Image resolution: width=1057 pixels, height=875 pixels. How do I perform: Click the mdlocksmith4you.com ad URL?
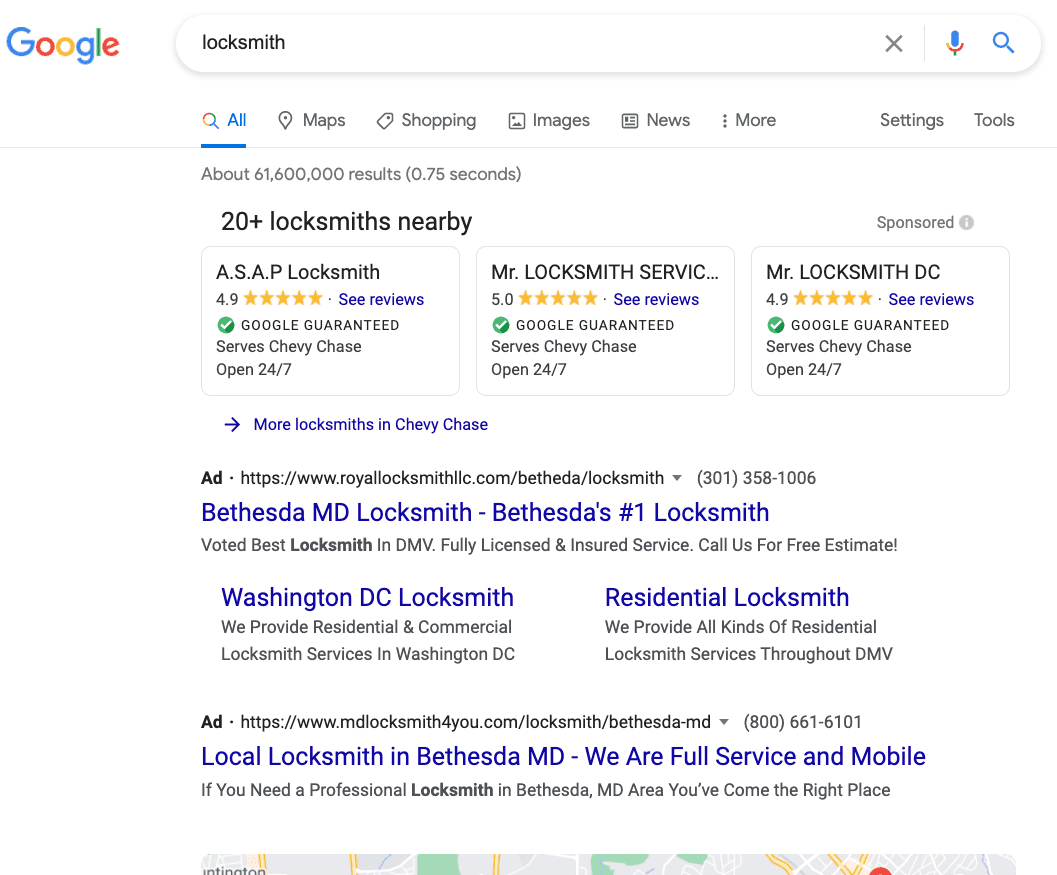tap(475, 722)
